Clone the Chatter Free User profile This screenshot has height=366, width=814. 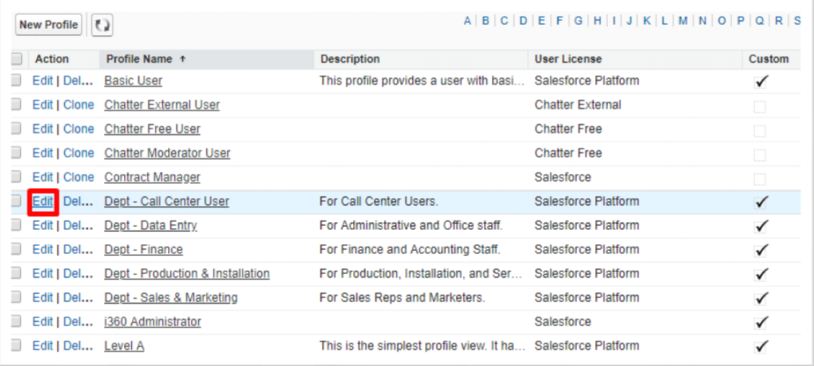click(x=78, y=129)
